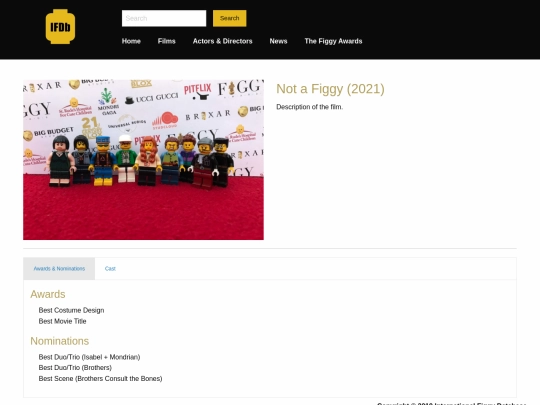Focus the Search input field
The height and width of the screenshot is (405, 540).
tap(164, 18)
